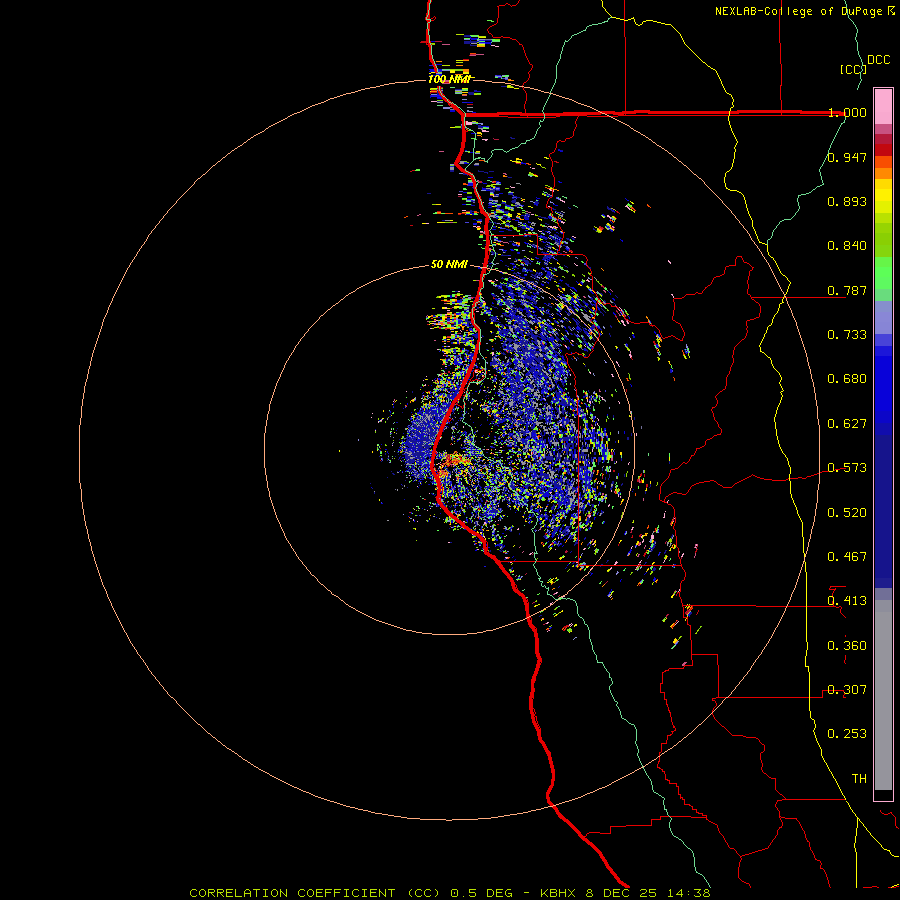Select the gray color bar segment
Viewport: 900px width, 900px height.
pyautogui.click(x=883, y=695)
